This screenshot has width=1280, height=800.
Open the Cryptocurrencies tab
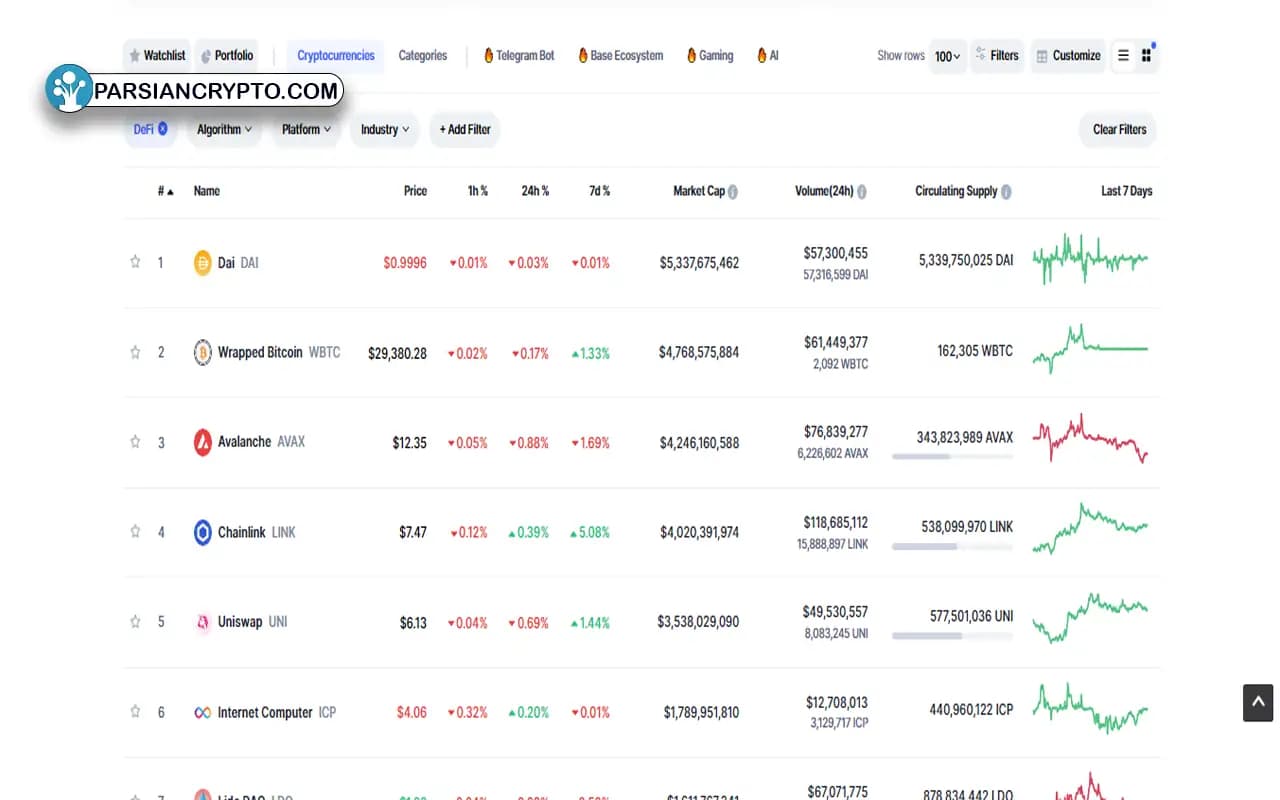tap(336, 56)
